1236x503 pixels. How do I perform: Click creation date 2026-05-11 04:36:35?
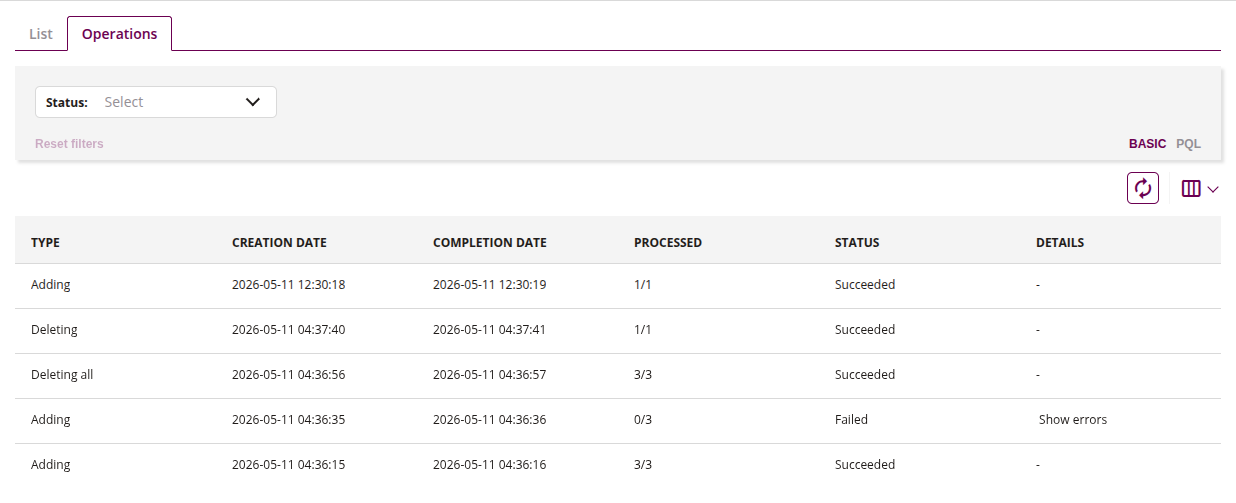288,420
